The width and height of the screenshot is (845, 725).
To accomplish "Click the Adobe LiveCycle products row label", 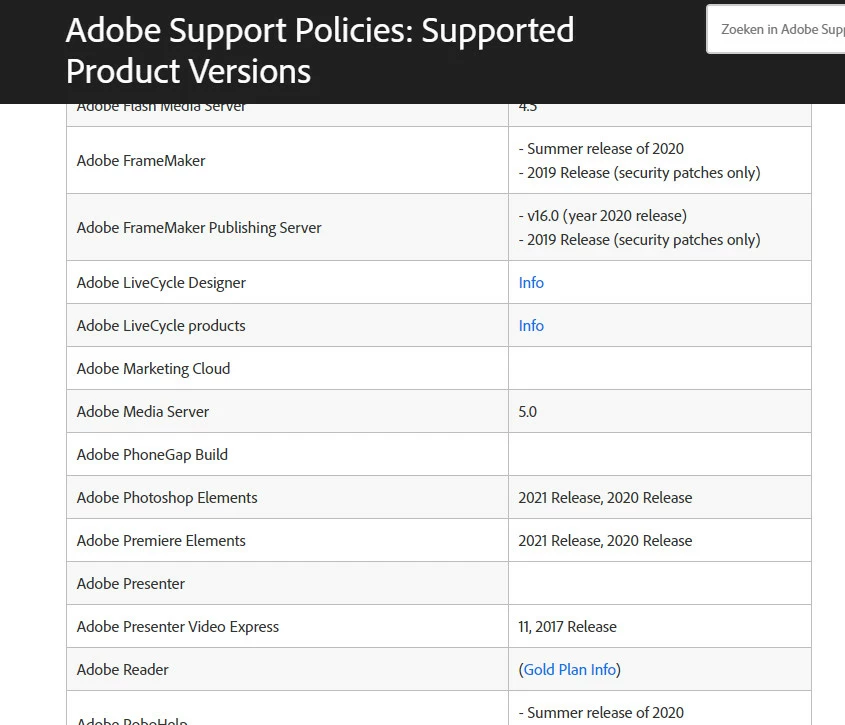I will pyautogui.click(x=161, y=326).
